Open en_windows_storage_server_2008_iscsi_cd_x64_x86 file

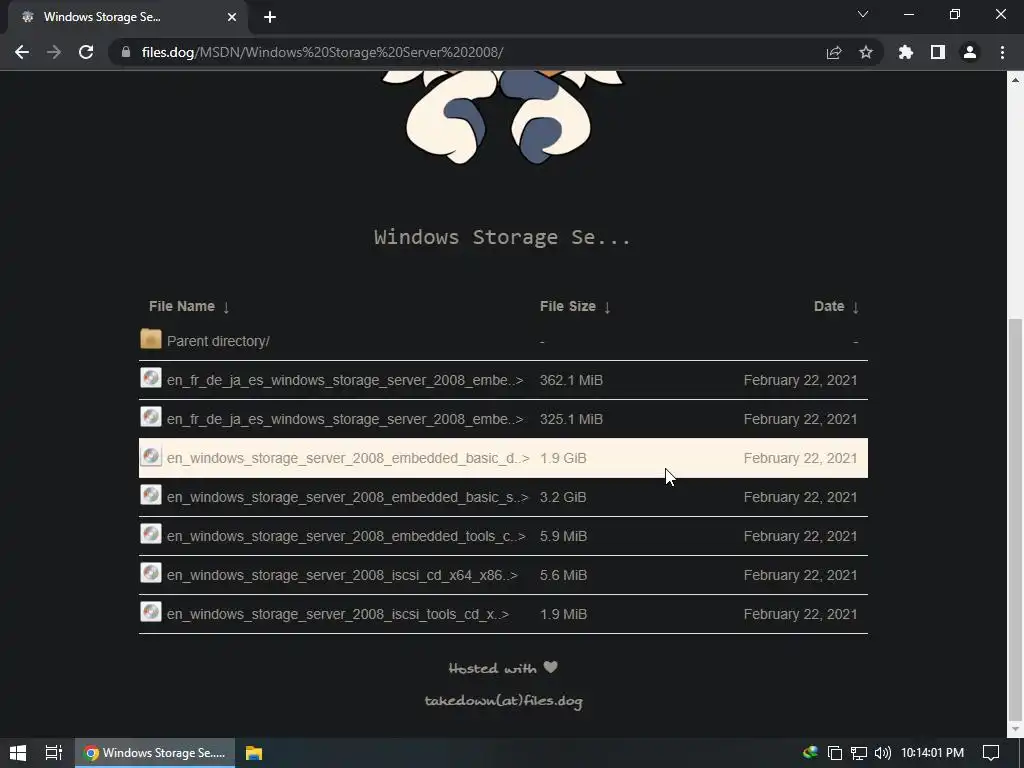click(x=342, y=575)
